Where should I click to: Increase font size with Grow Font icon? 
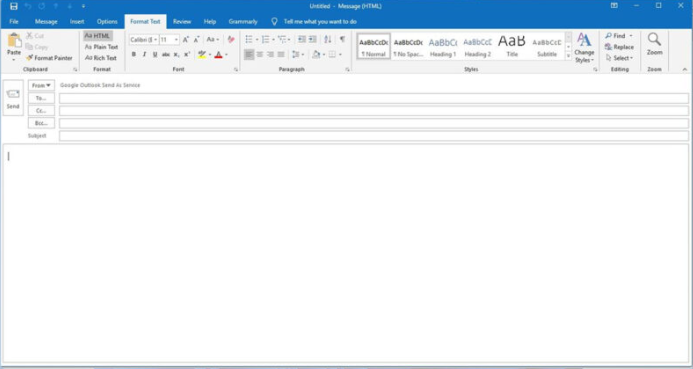tap(186, 40)
